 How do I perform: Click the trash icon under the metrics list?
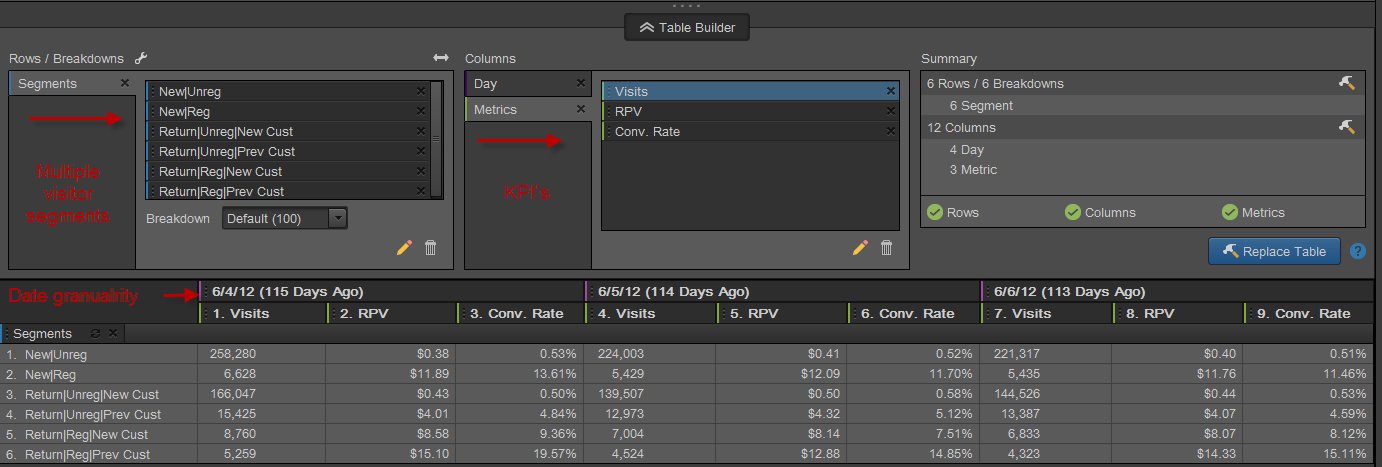(x=886, y=248)
